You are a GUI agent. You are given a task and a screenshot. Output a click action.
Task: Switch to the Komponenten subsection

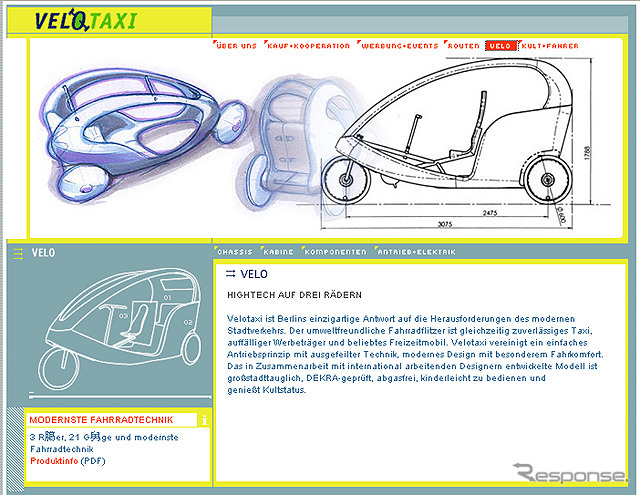(334, 252)
